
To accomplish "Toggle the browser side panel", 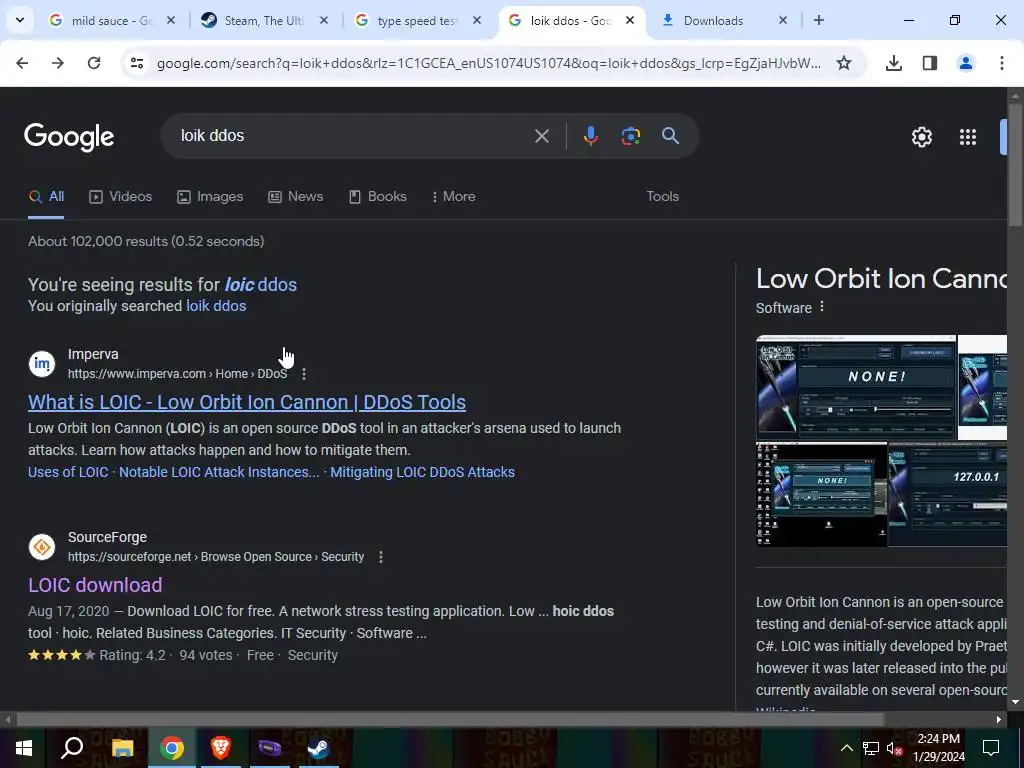I will (x=929, y=63).
